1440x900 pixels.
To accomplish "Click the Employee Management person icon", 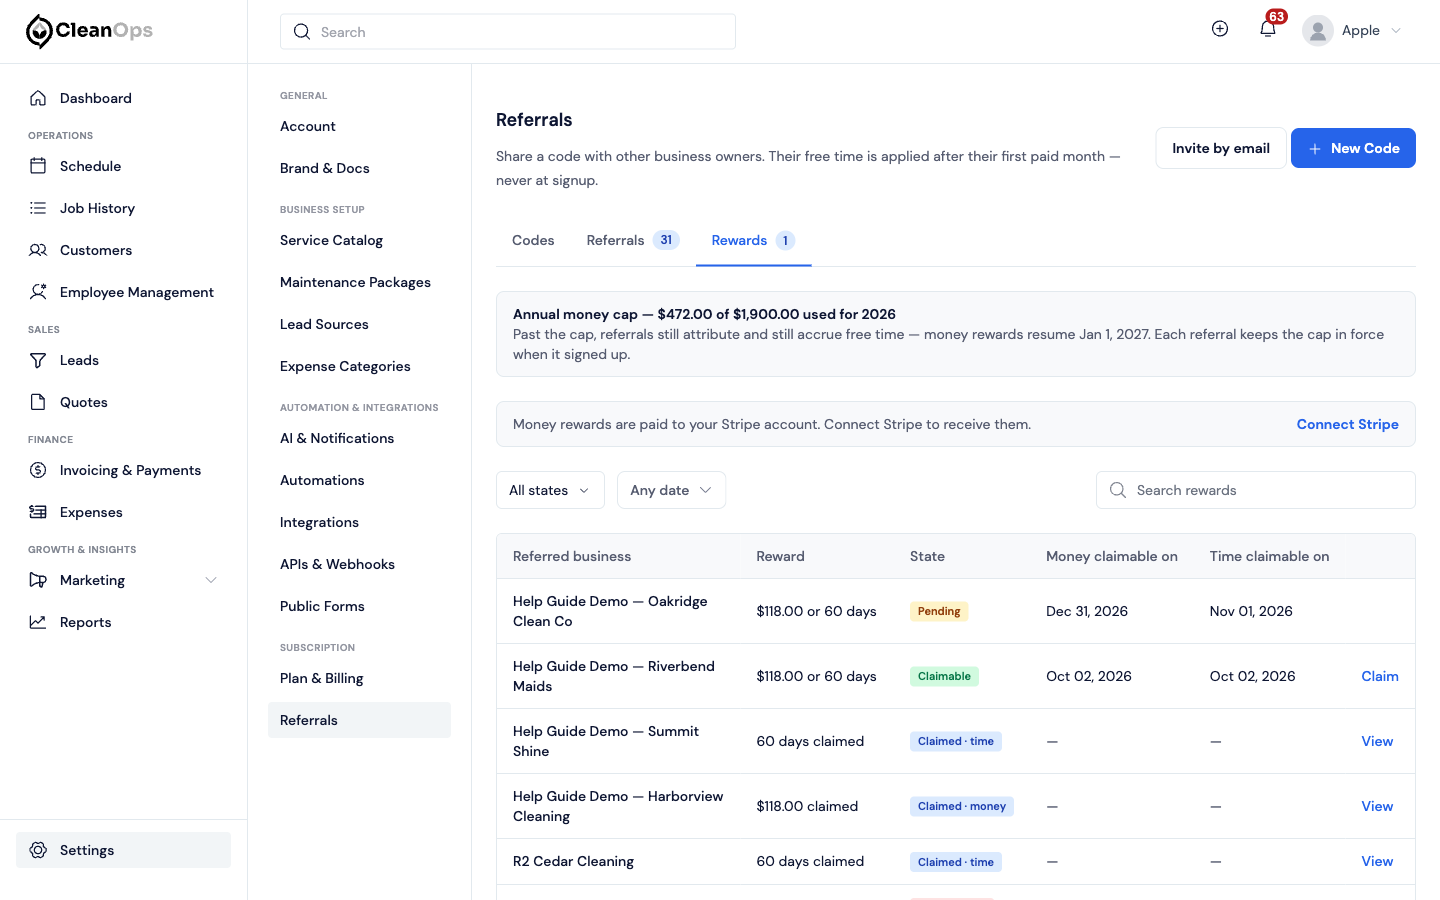I will click(x=38, y=292).
